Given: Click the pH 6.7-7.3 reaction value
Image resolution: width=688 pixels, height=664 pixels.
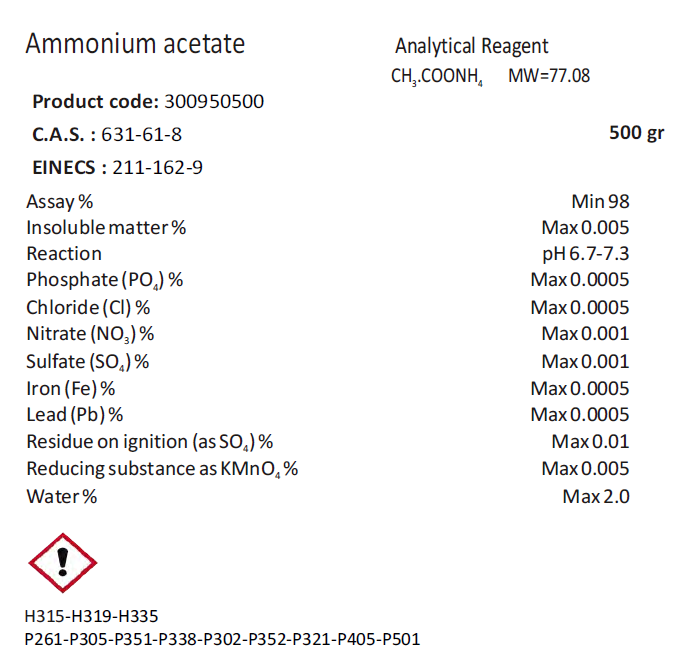Looking at the screenshot, I should point(586,254).
